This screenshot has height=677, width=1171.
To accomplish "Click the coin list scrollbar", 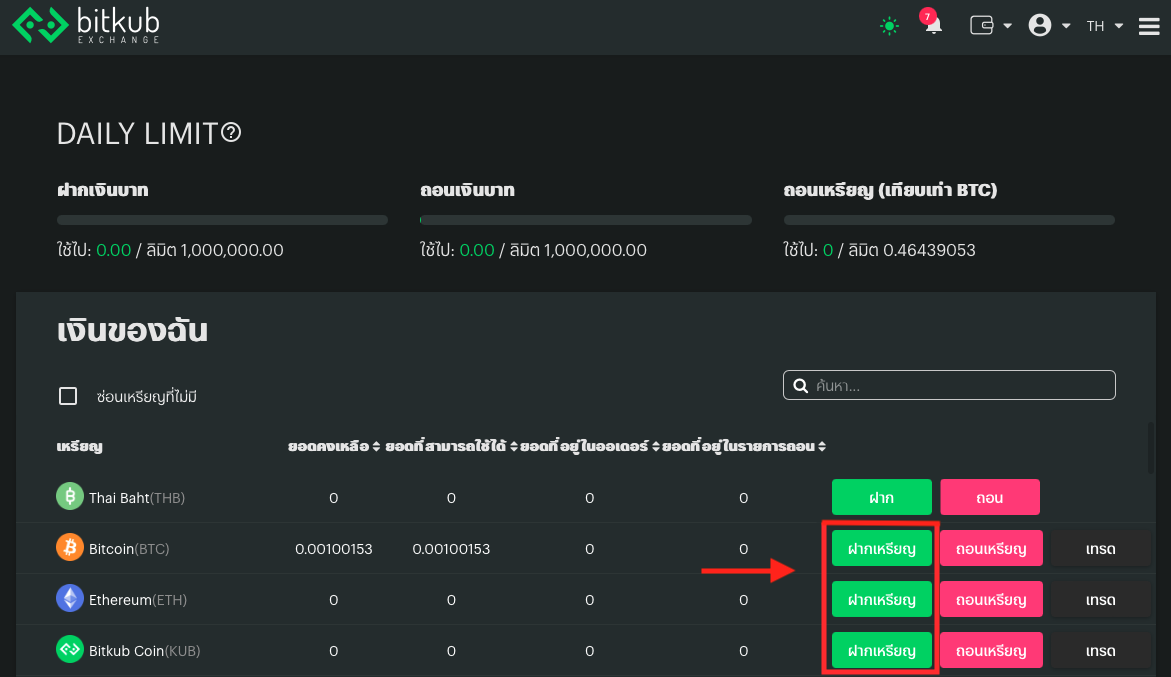I will [x=1151, y=448].
